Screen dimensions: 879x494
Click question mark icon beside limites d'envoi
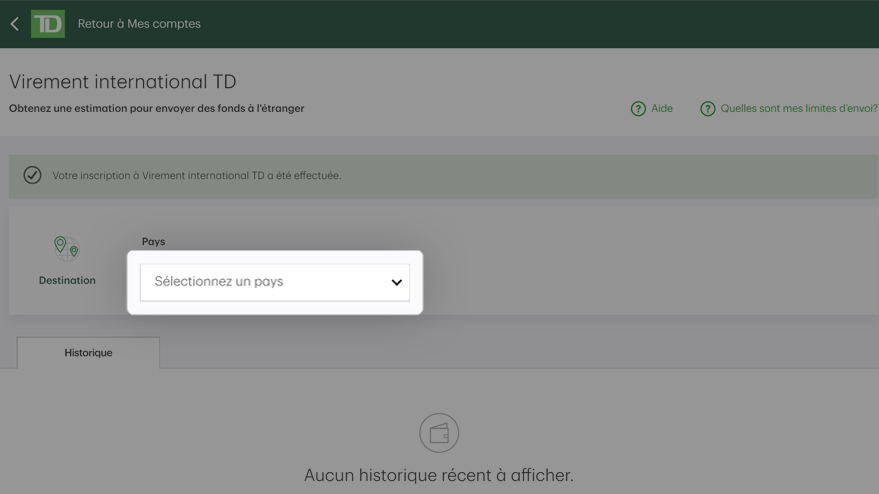click(707, 109)
